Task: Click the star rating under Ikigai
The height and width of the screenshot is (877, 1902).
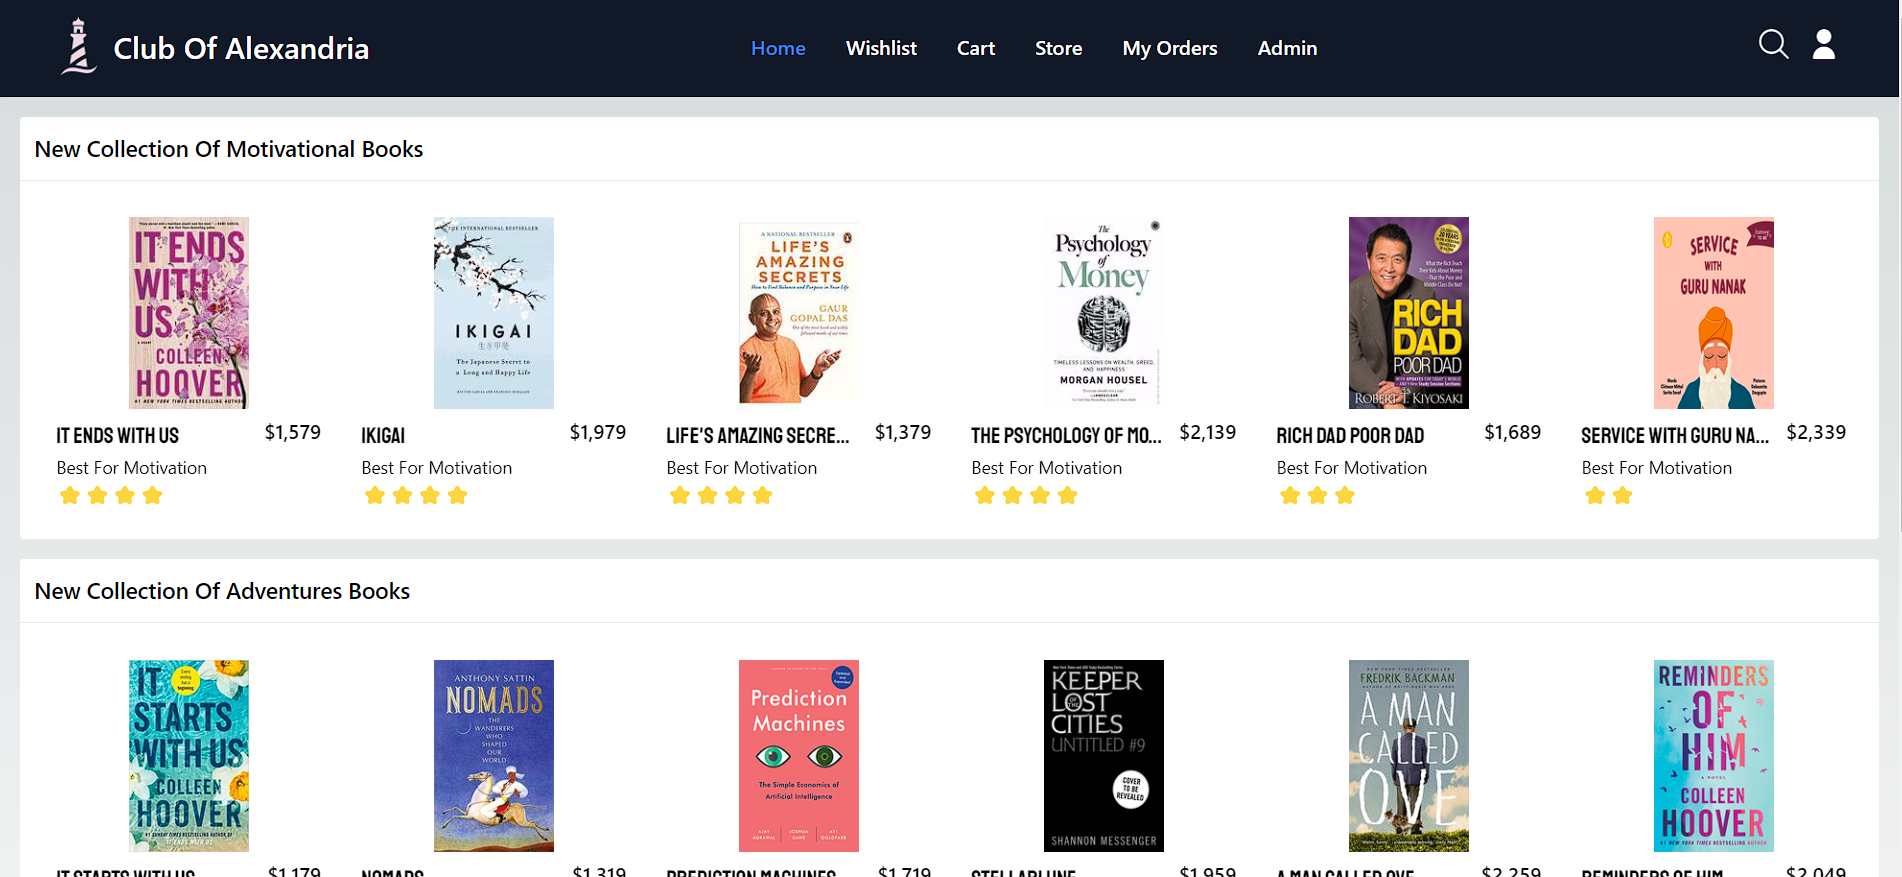Action: pyautogui.click(x=416, y=495)
